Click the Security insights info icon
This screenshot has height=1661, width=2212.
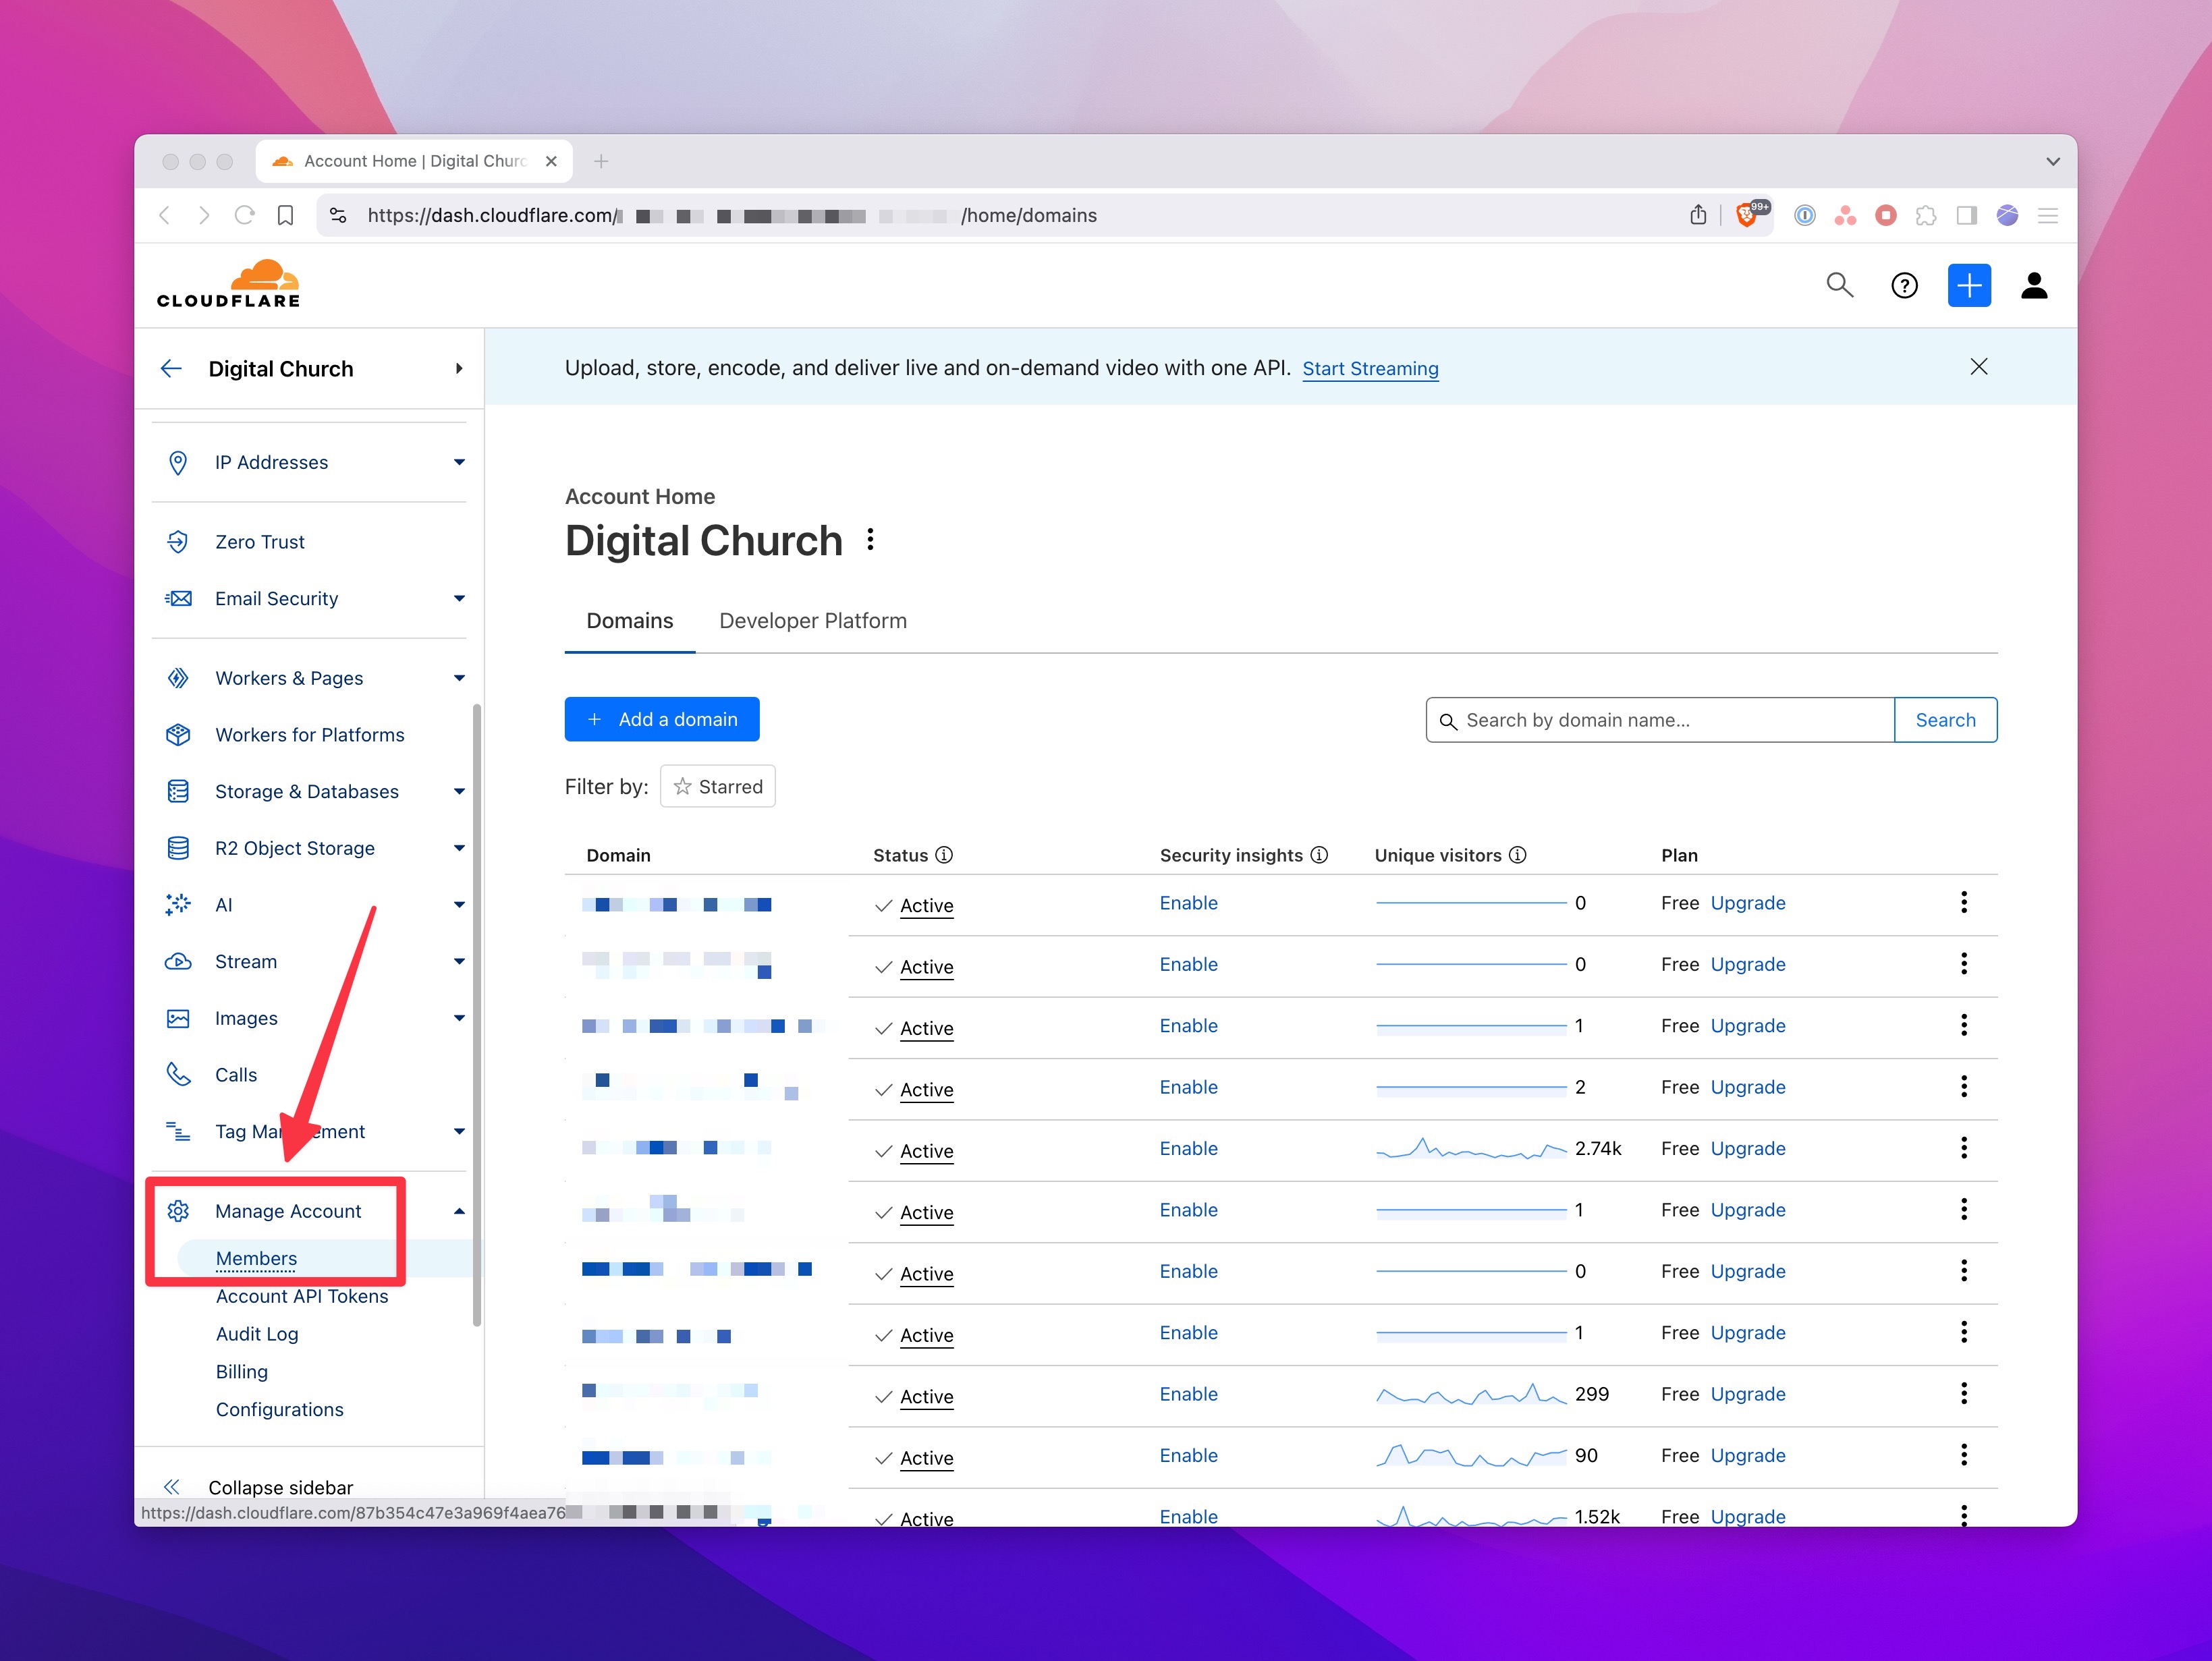point(1319,855)
